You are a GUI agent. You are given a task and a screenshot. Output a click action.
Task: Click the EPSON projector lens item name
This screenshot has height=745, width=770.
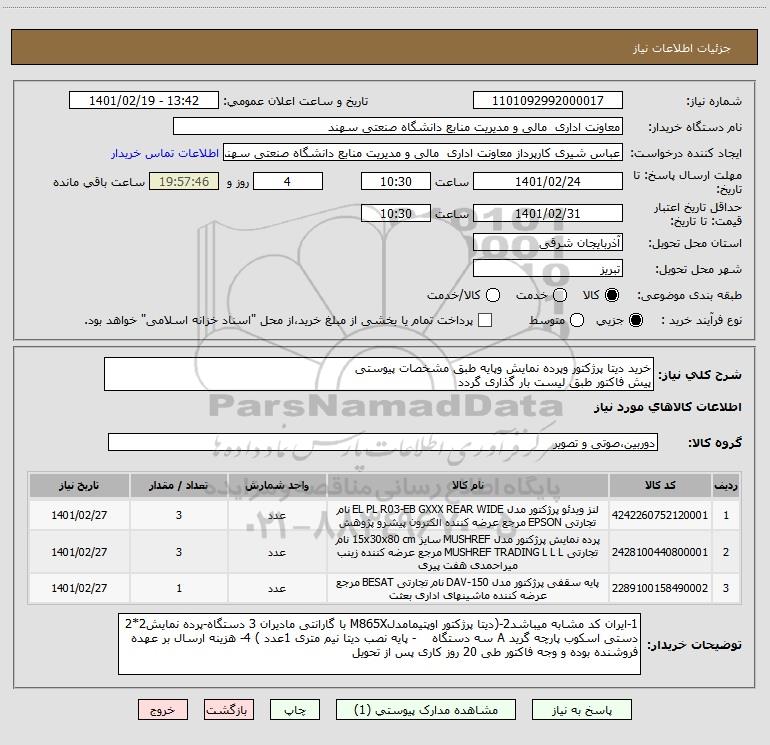(x=468, y=516)
